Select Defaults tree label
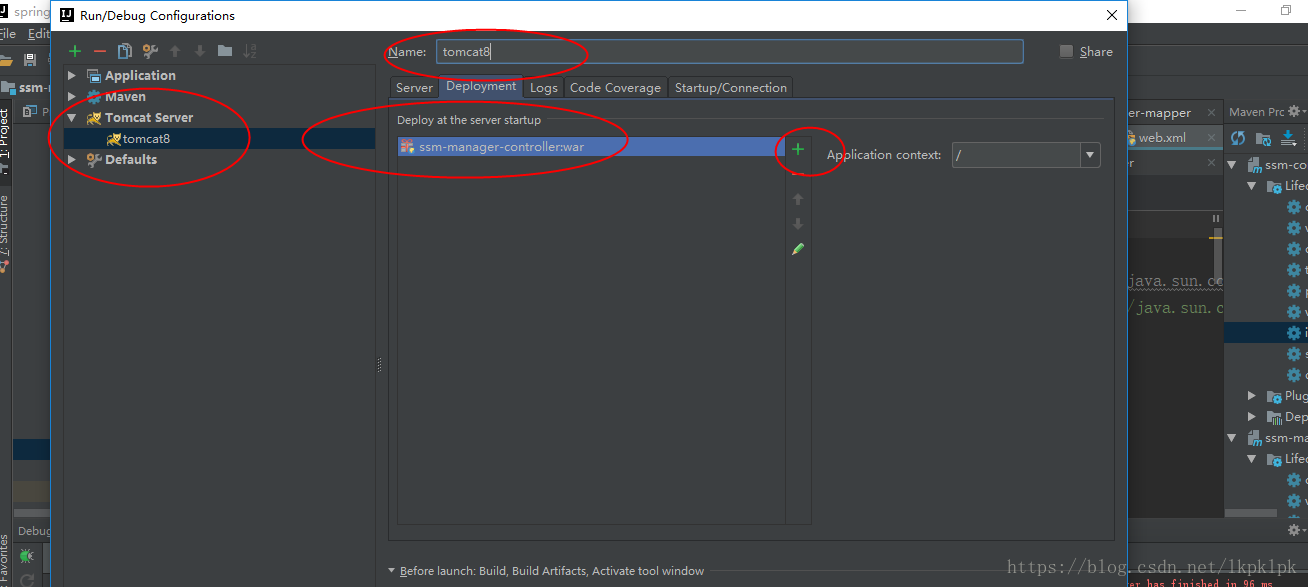This screenshot has height=587, width=1308. 131,160
